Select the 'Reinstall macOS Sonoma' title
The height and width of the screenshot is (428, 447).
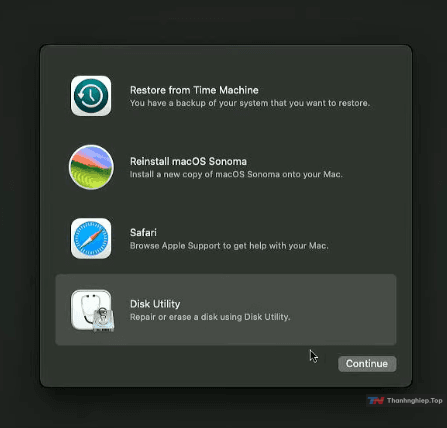[188, 161]
